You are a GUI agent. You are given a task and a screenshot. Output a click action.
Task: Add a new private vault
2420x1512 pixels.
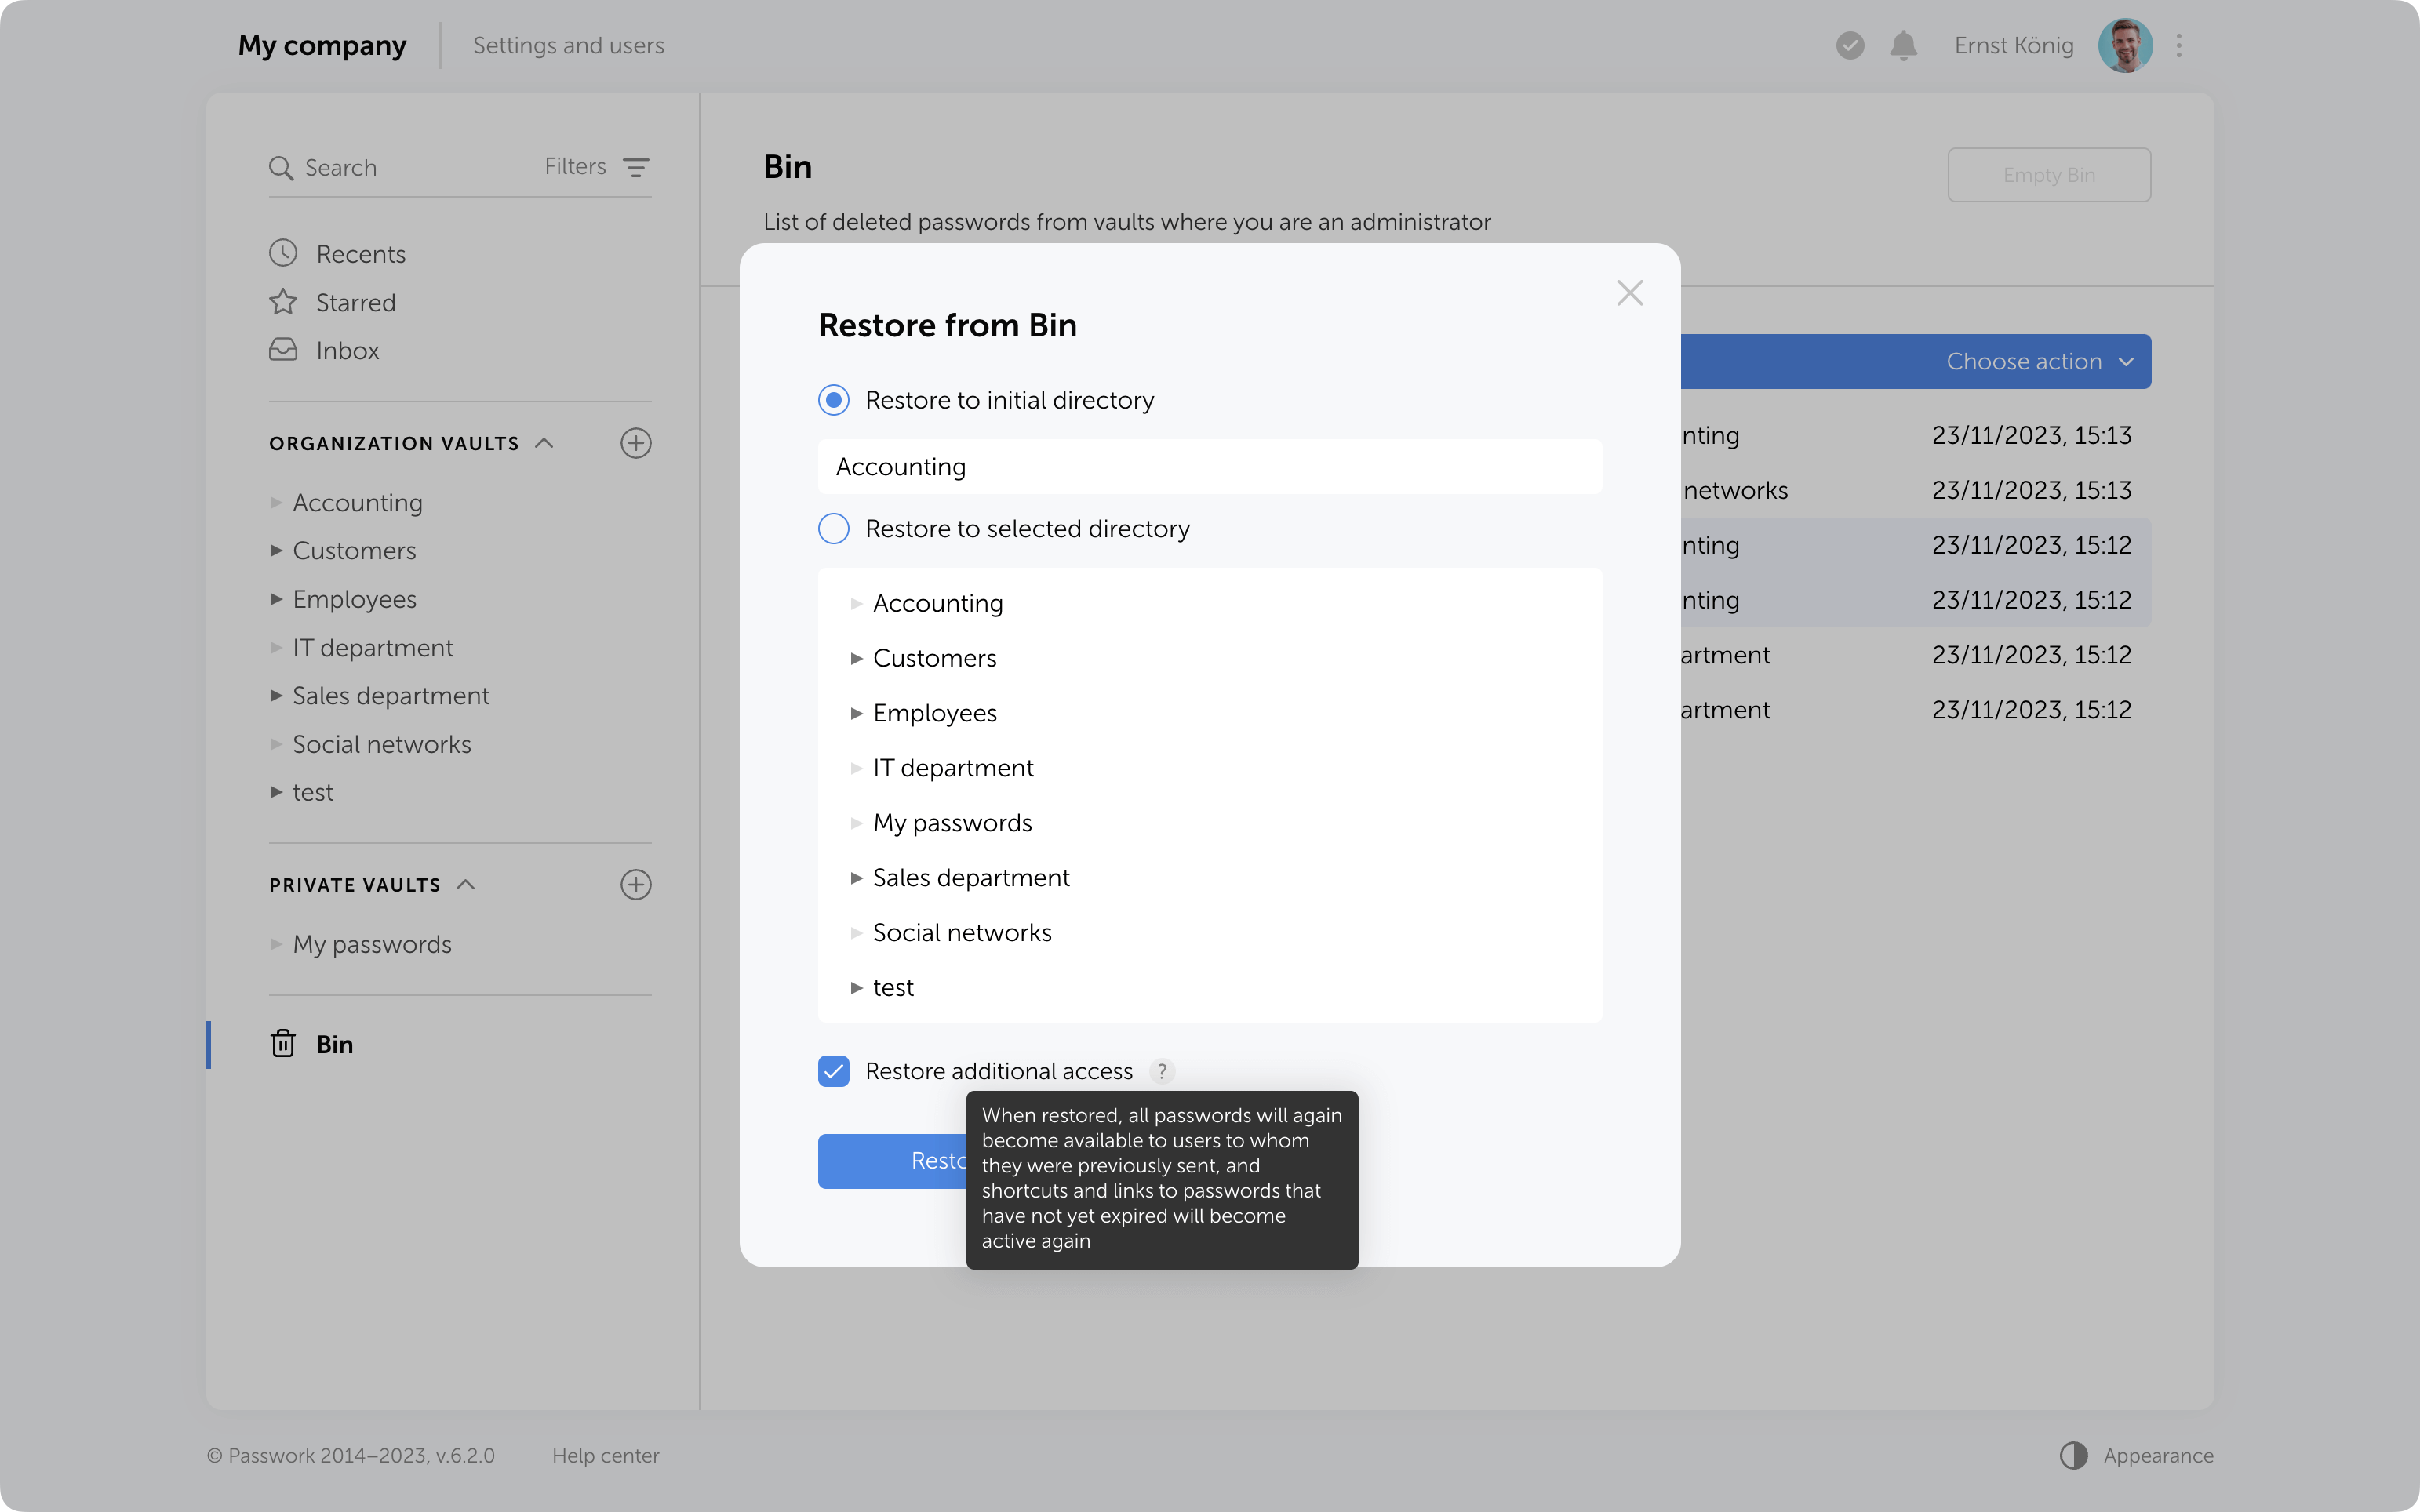(636, 884)
